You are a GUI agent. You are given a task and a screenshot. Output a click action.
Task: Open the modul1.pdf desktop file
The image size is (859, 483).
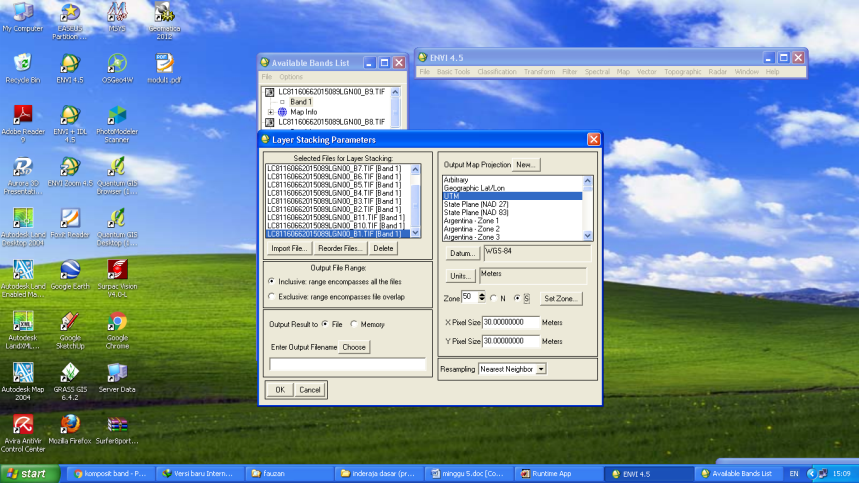[x=164, y=68]
